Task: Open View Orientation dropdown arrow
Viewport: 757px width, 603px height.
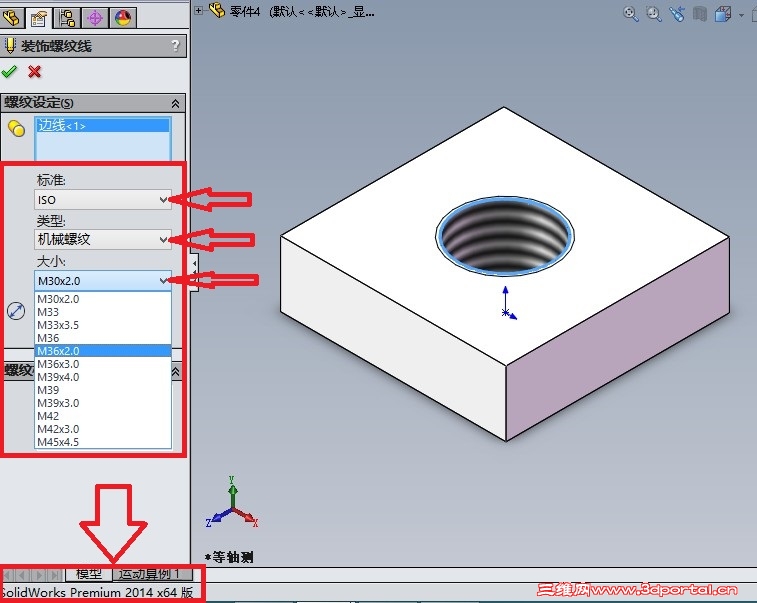Action: click(x=741, y=15)
